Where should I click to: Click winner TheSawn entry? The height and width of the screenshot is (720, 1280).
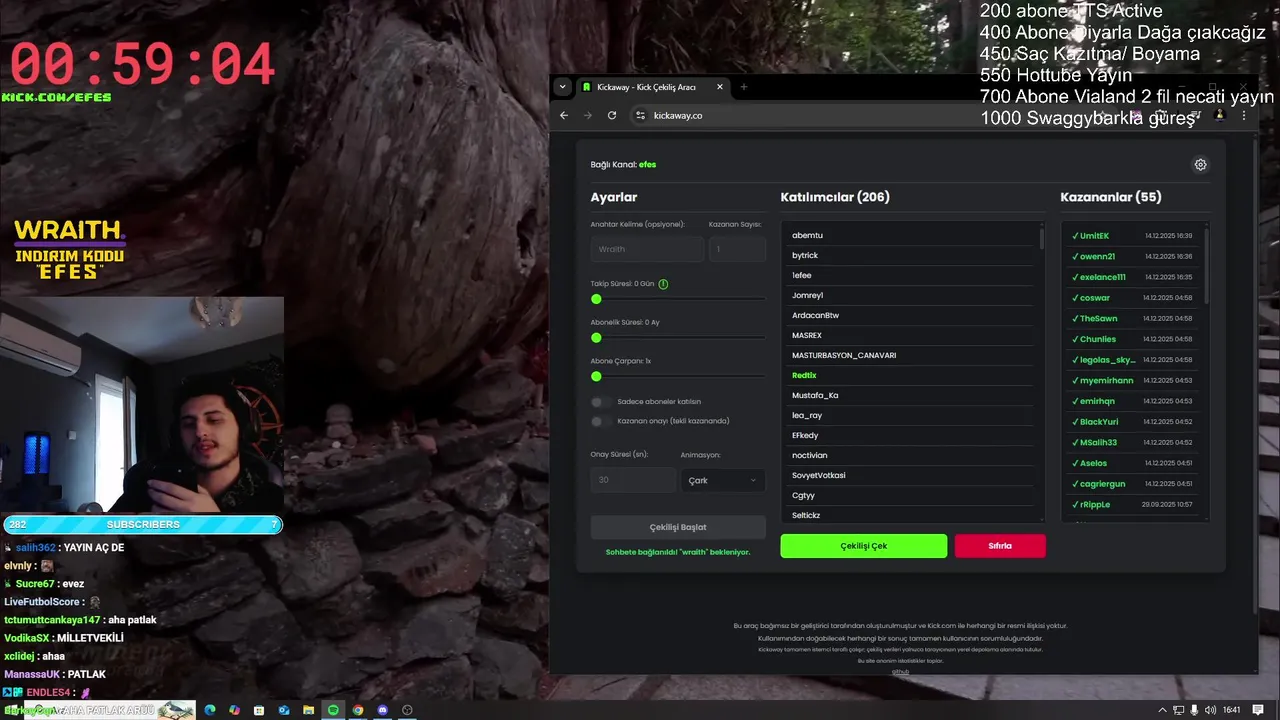1132,318
